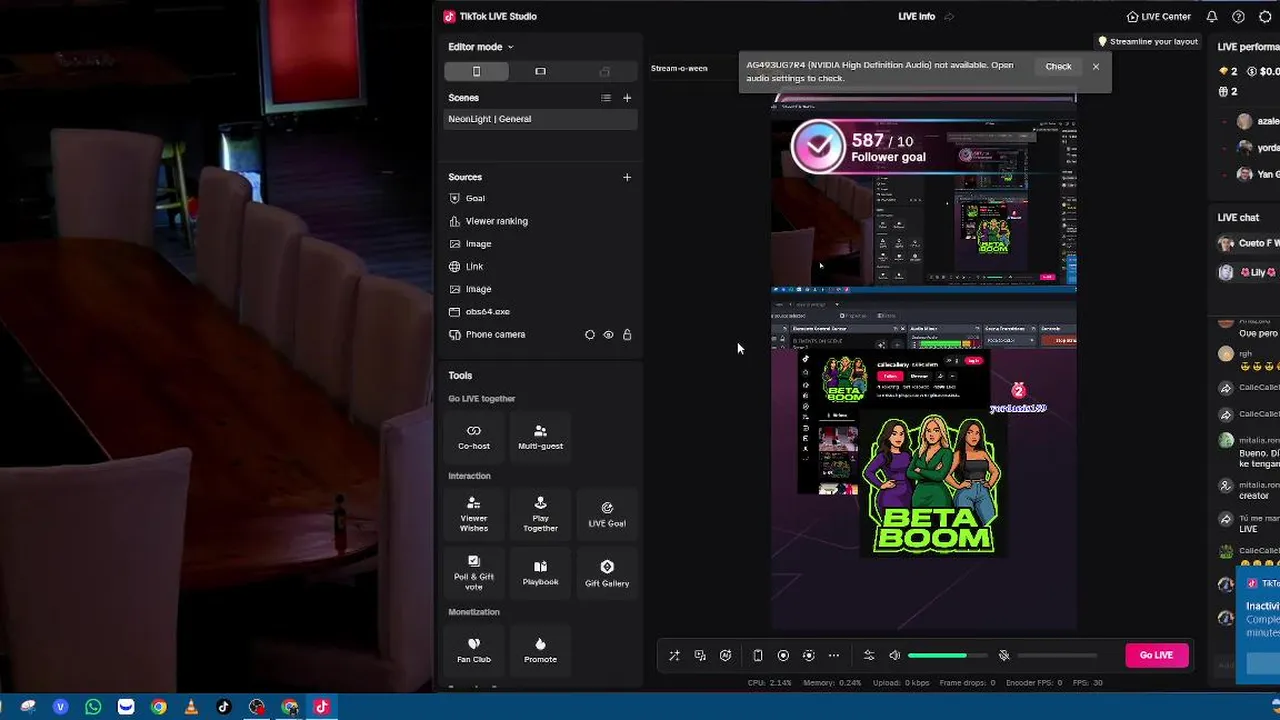
Task: Open the Editor mode dropdown
Action: click(480, 47)
